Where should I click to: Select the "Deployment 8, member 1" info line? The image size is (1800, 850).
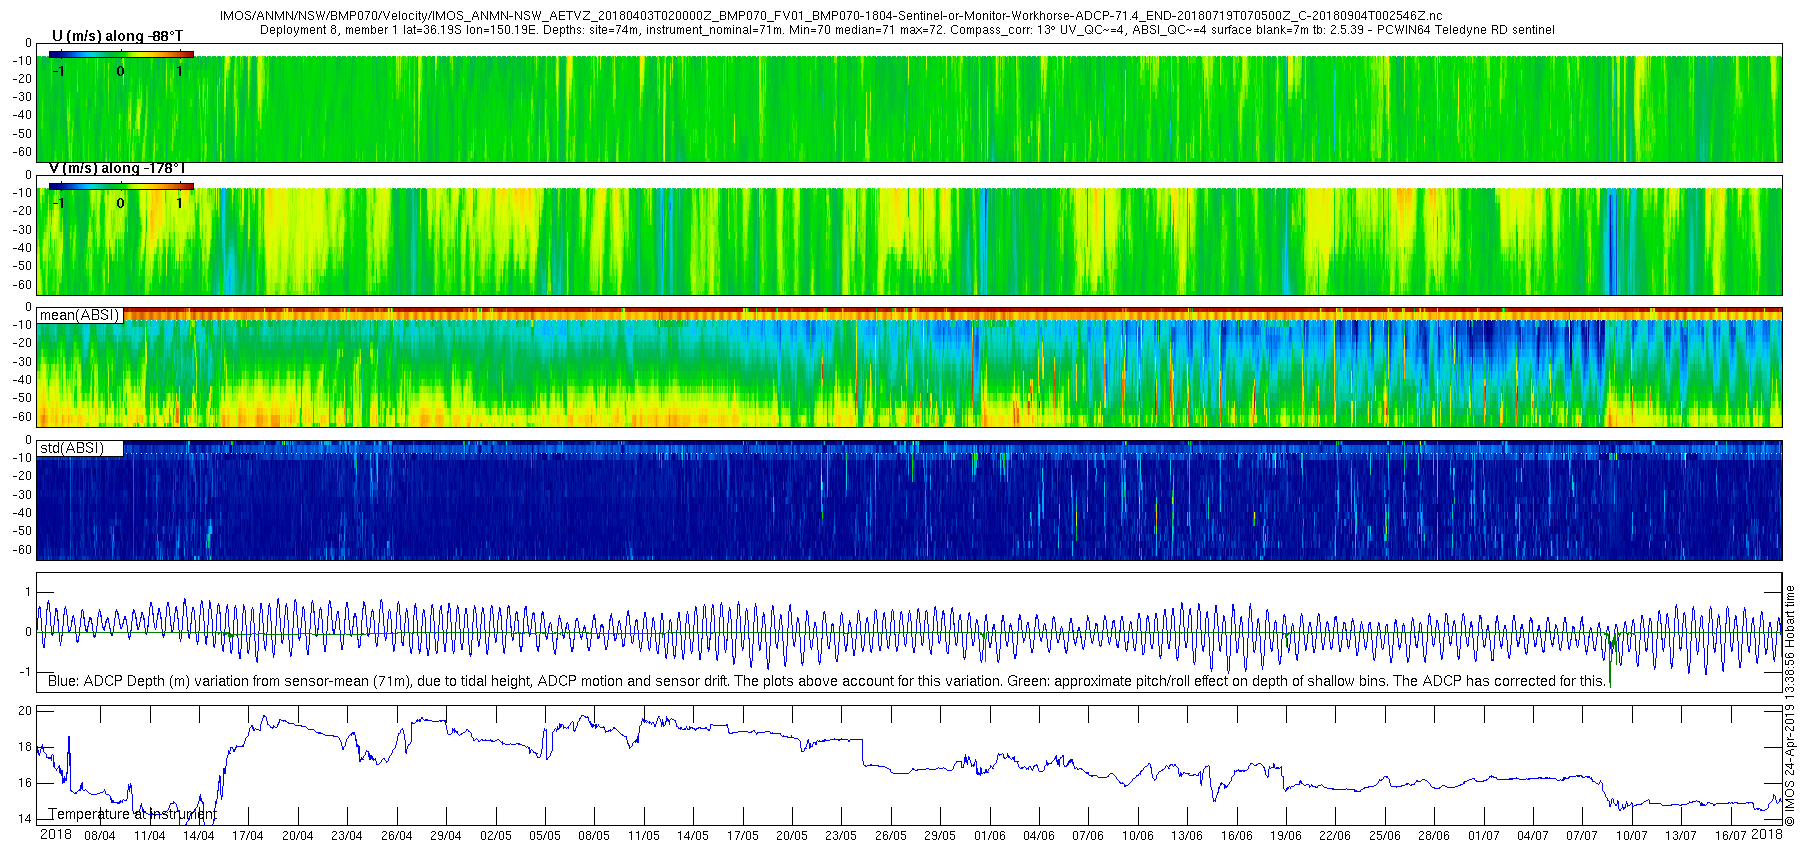(907, 30)
